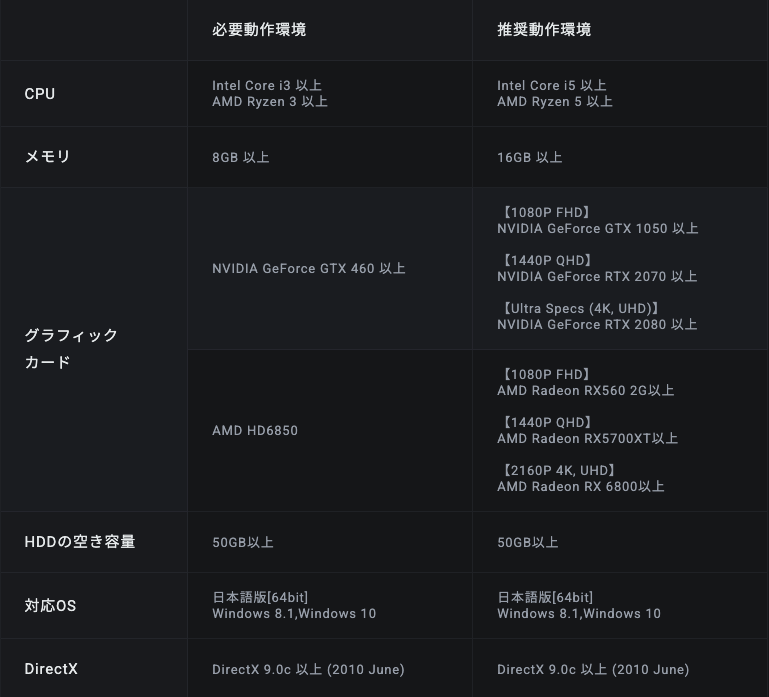The width and height of the screenshot is (769, 697).
Task: Click the グラフィックカード row label
Action: (x=71, y=349)
